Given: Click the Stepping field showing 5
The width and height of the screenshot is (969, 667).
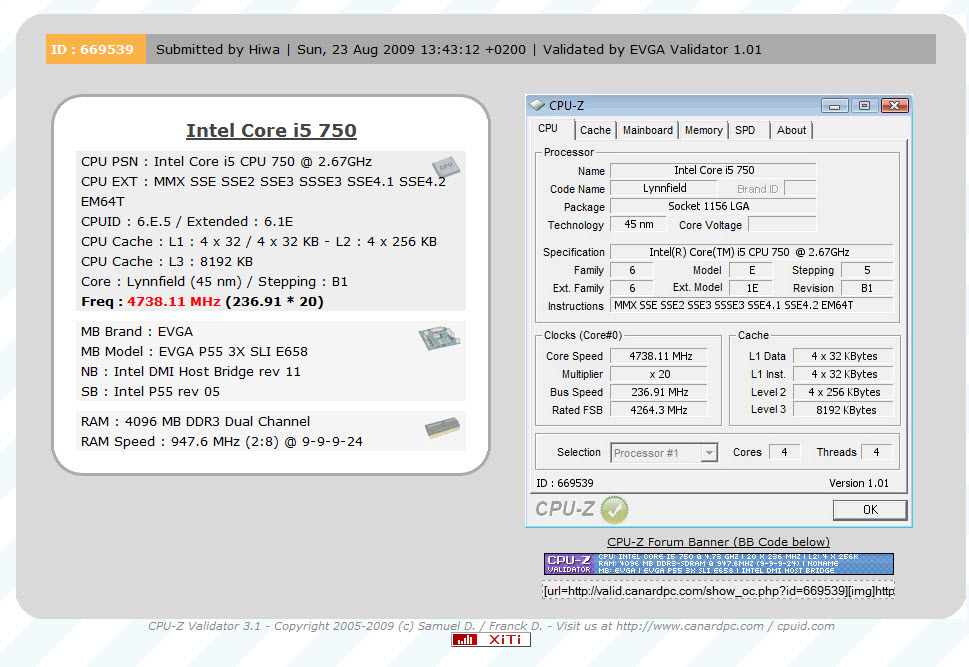Looking at the screenshot, I should pos(867,270).
